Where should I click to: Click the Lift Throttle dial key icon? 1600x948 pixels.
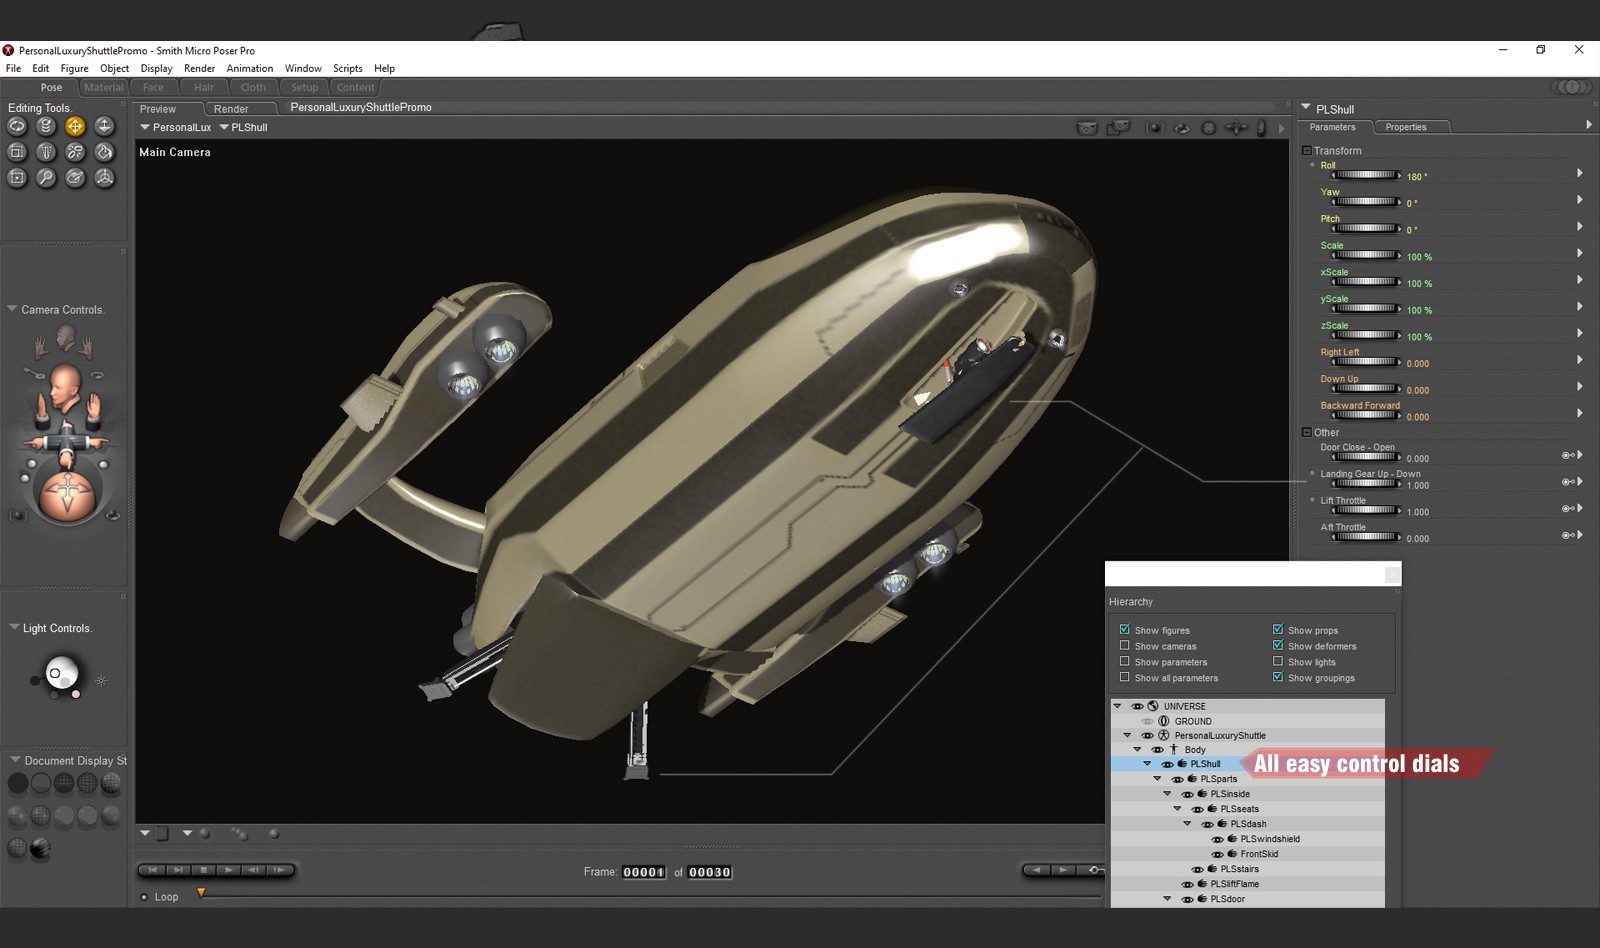[x=1568, y=508]
